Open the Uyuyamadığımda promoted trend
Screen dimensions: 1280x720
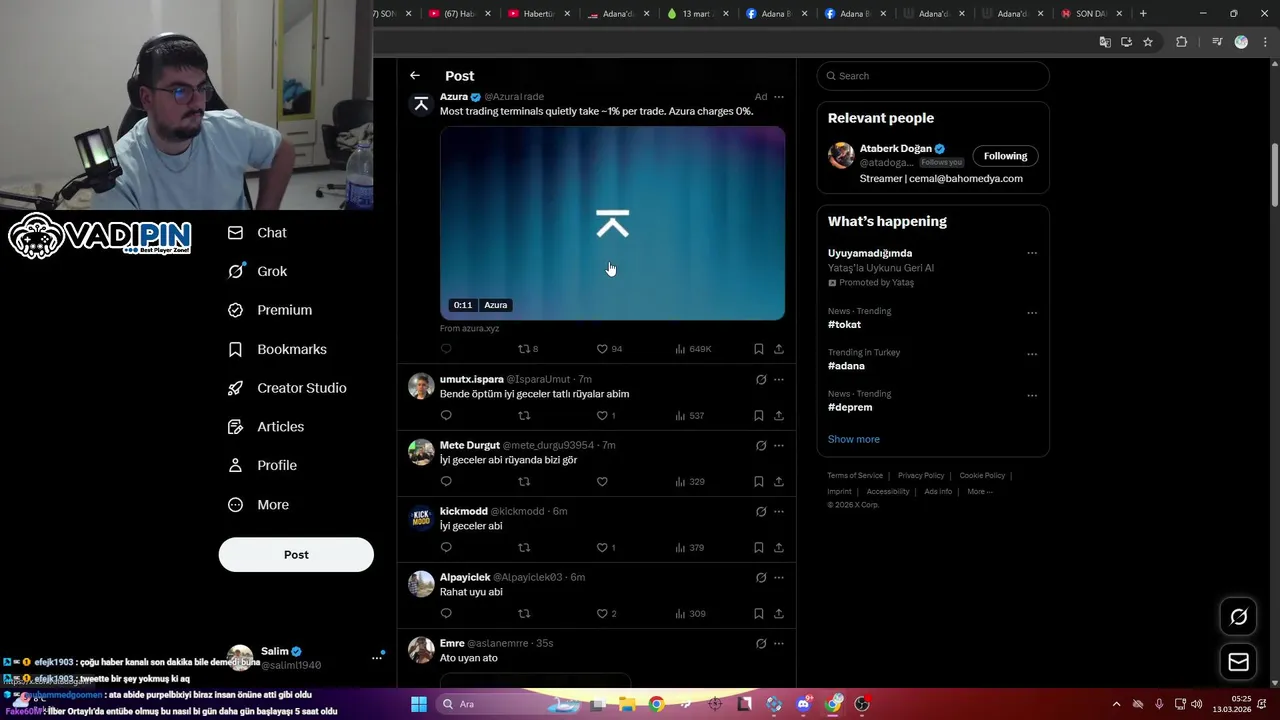pyautogui.click(x=870, y=253)
